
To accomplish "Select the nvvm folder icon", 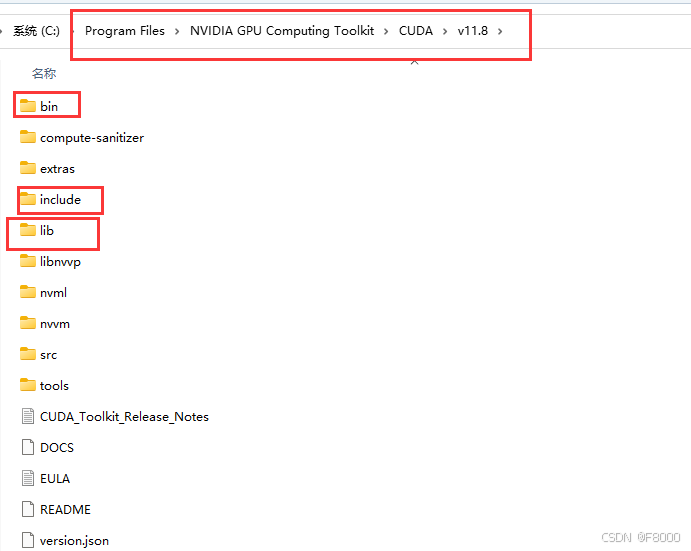I will (x=28, y=323).
